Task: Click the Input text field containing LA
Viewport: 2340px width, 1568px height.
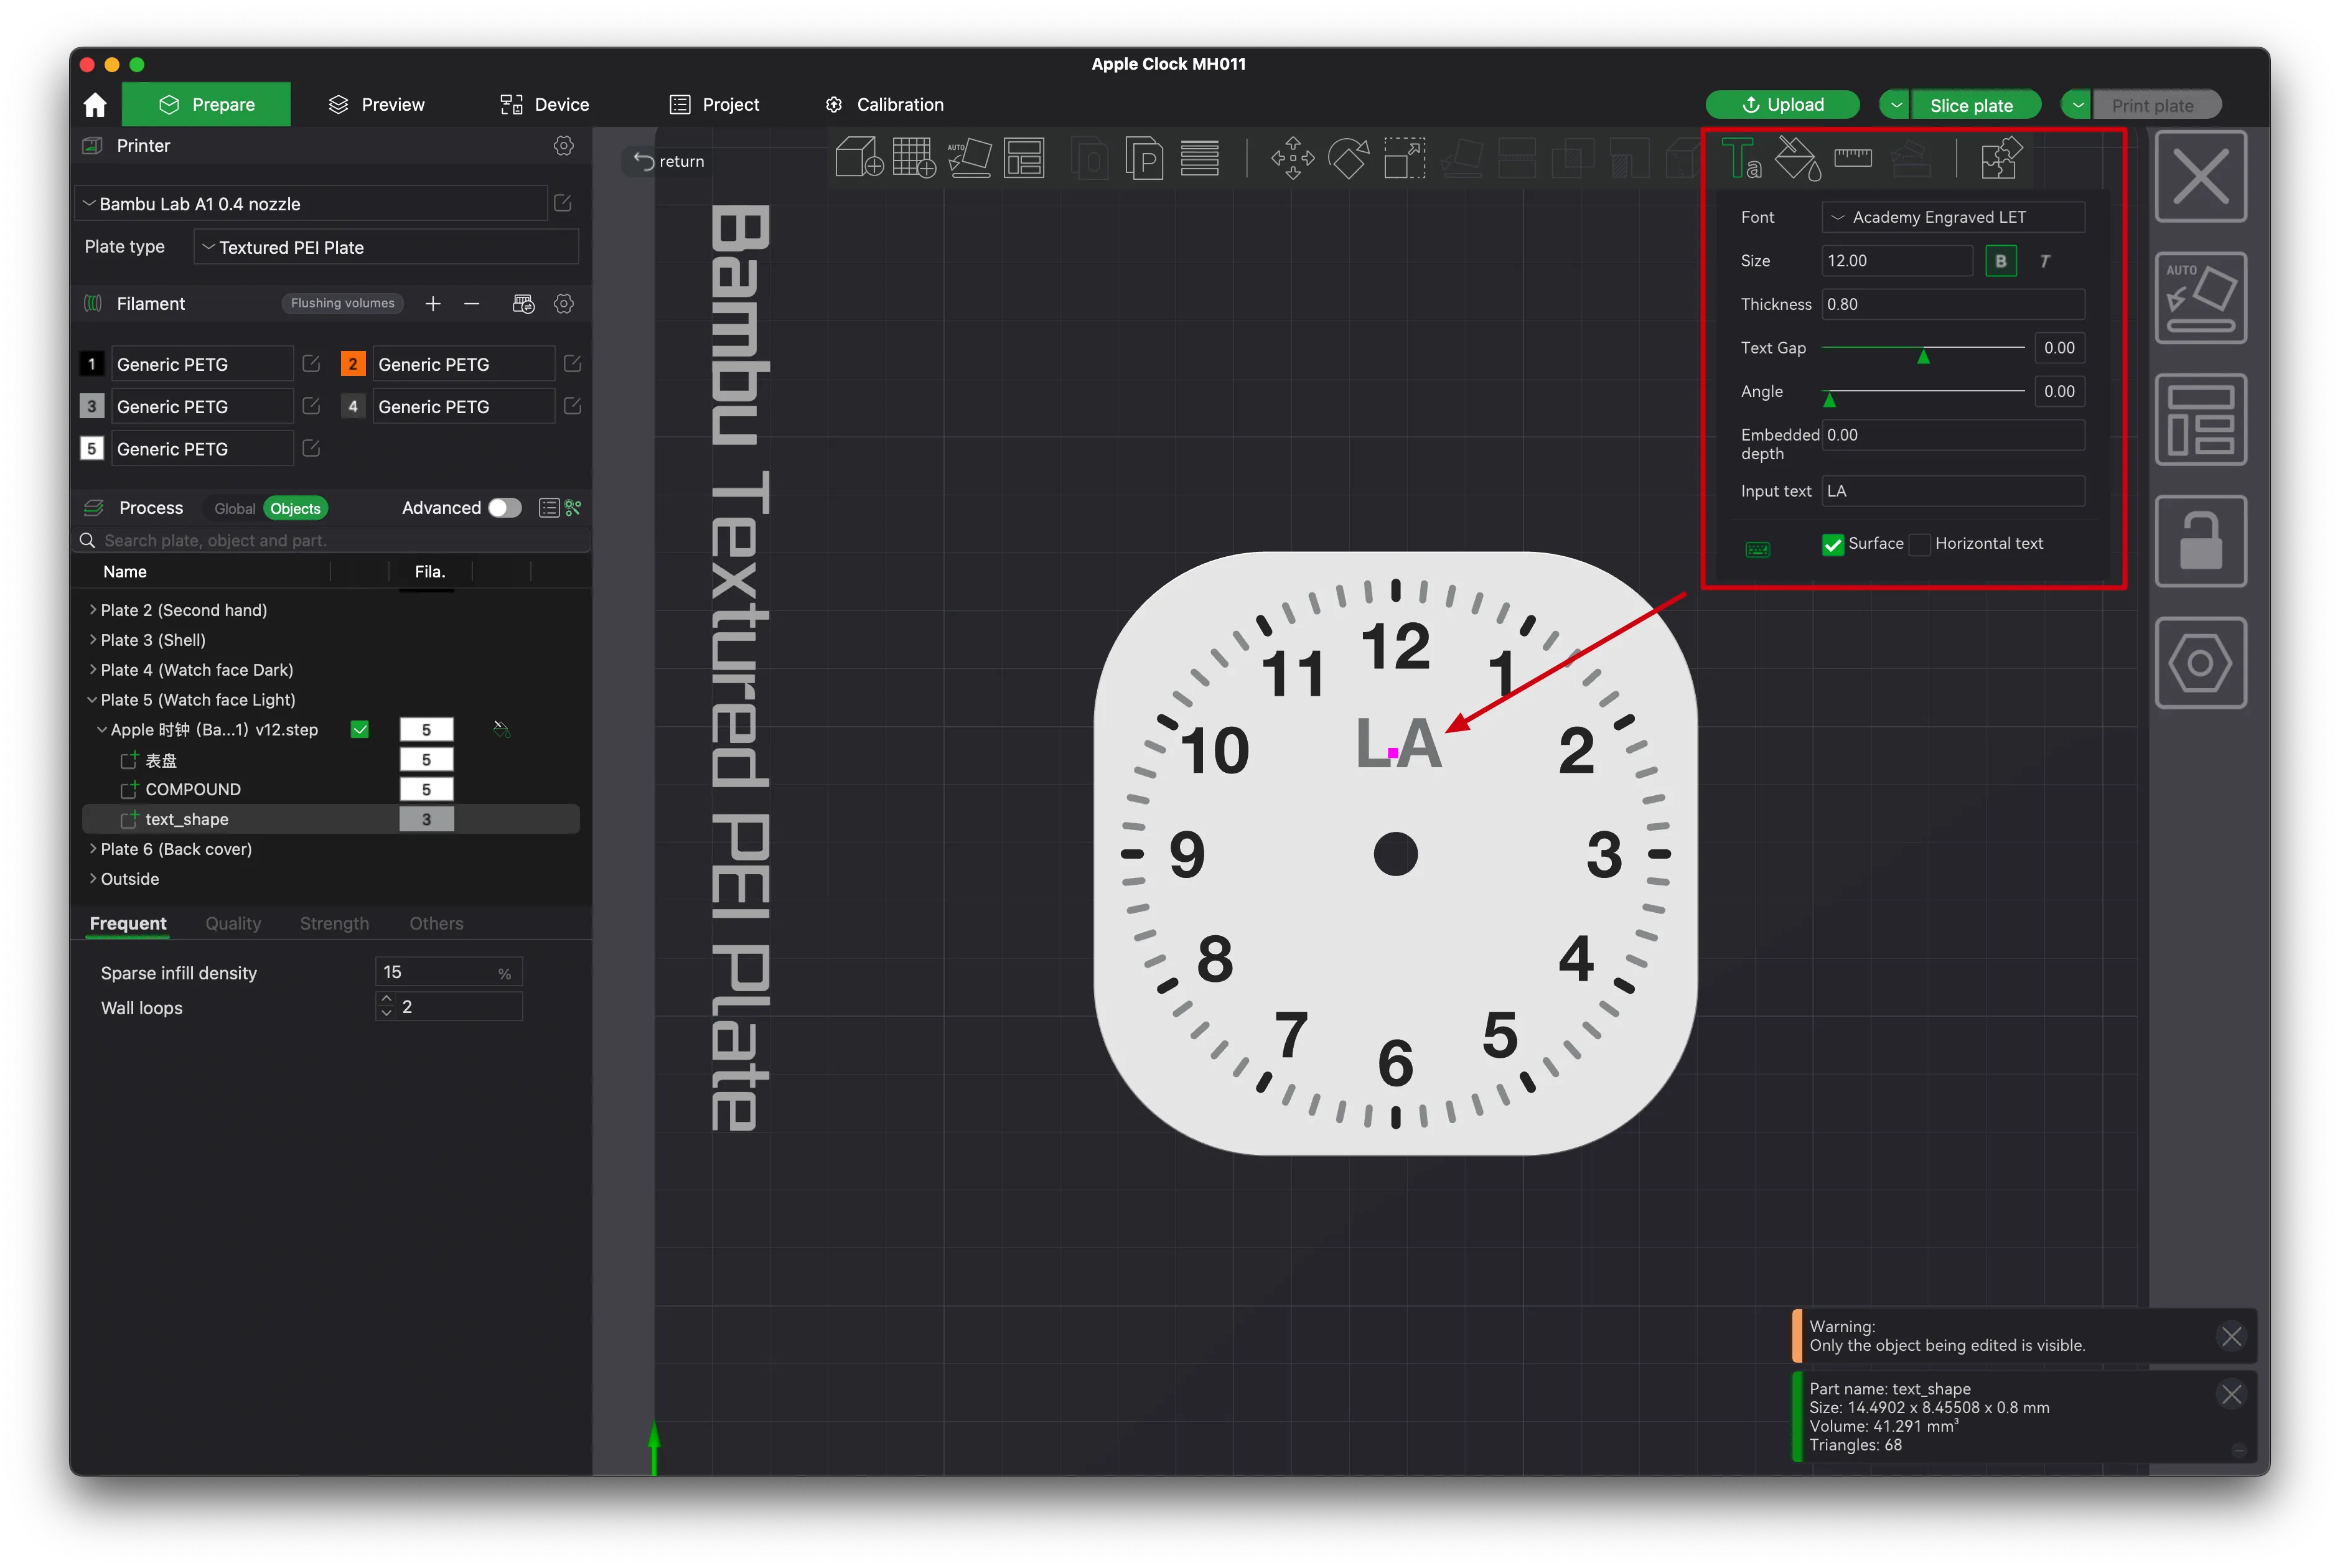Action: (x=1953, y=491)
